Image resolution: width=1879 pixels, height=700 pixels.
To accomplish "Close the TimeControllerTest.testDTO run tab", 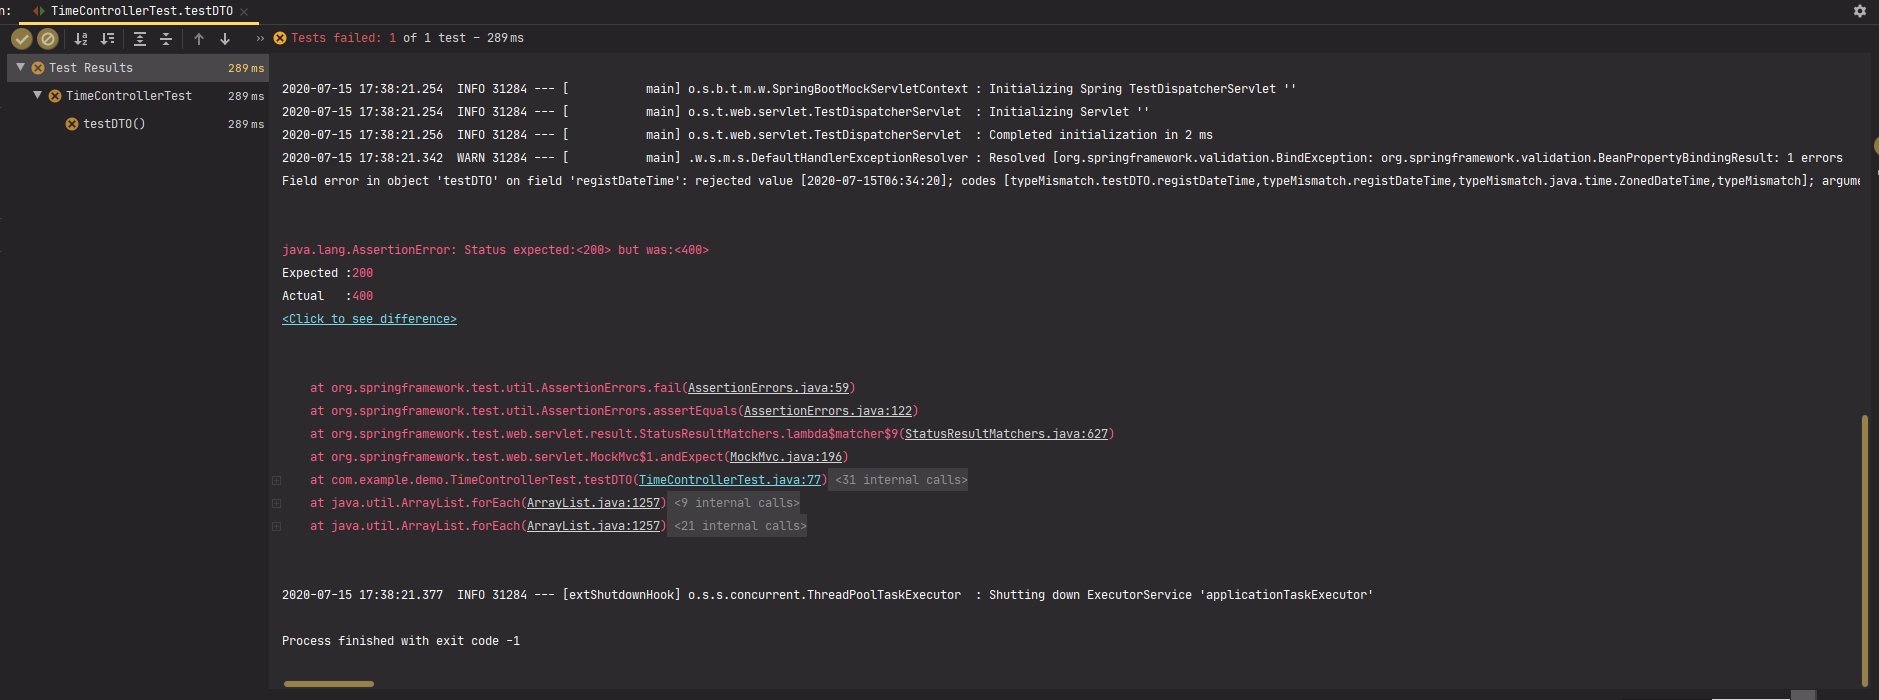I will click(244, 12).
